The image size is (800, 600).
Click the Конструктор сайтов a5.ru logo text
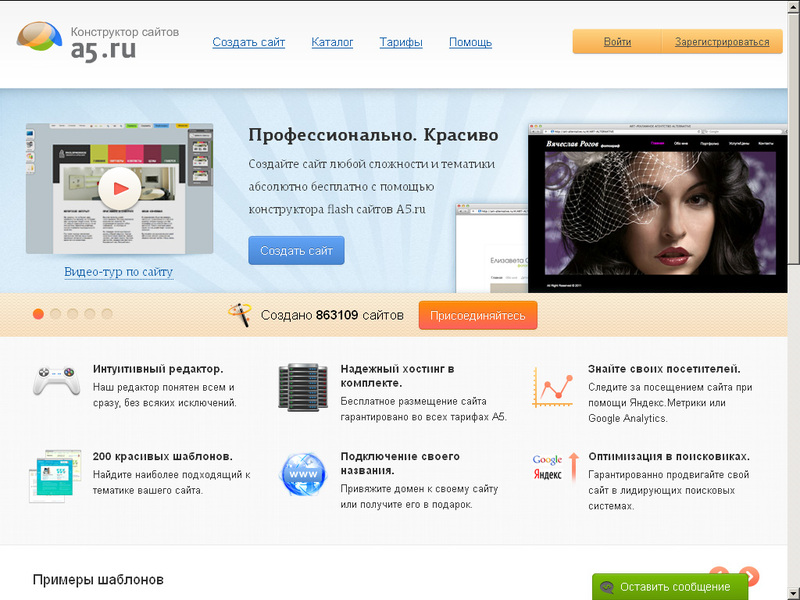pos(124,44)
